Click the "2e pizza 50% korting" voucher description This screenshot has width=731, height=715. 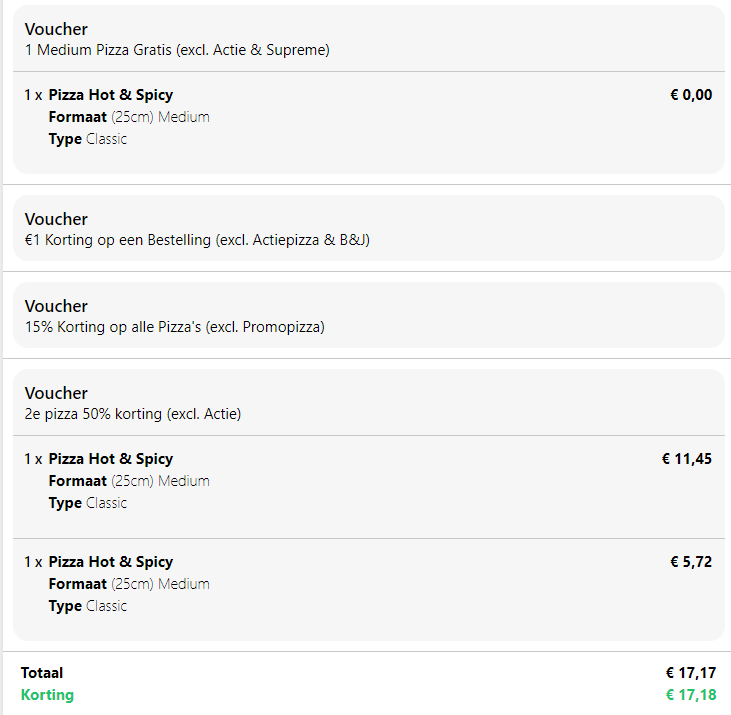click(x=133, y=414)
